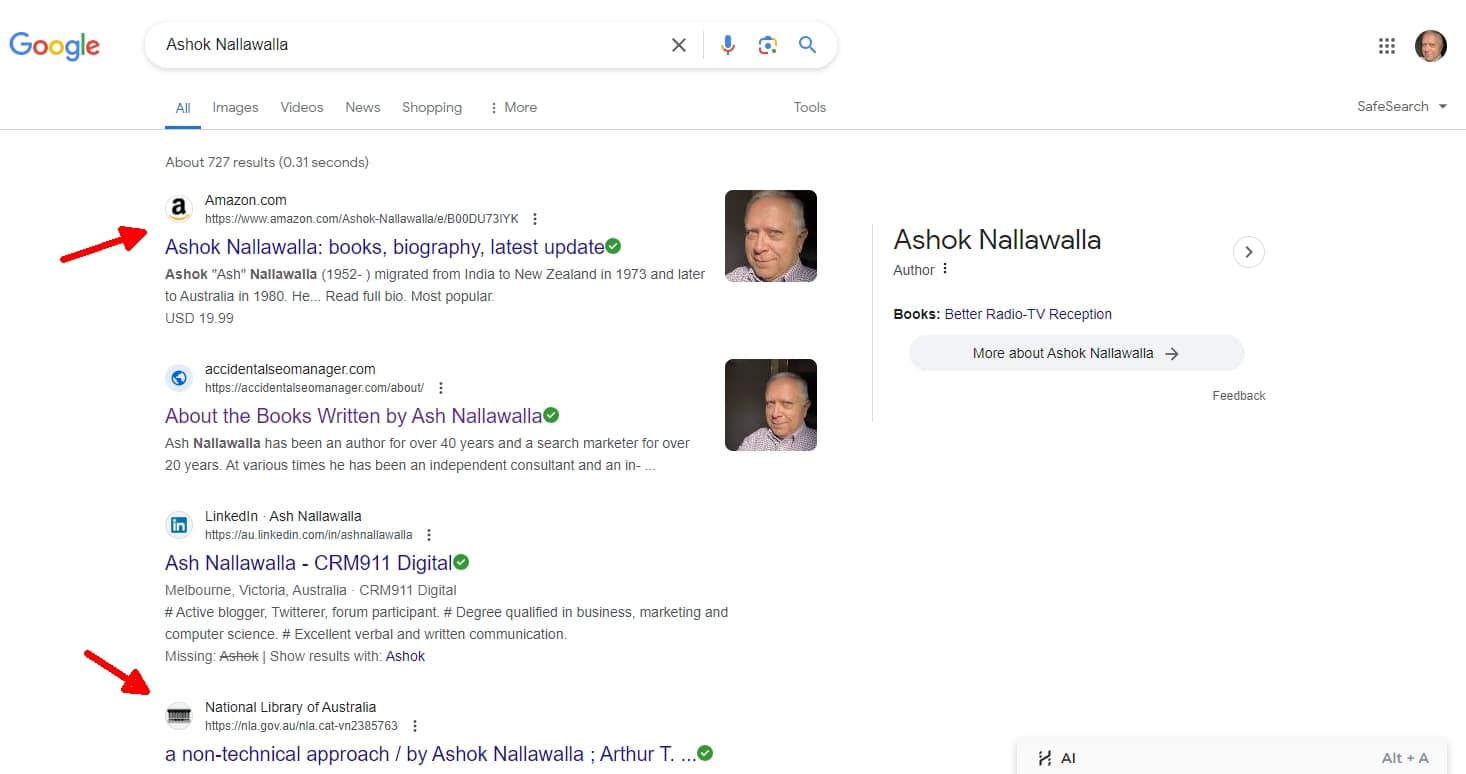Open Ash Nallawalla CRM911 Digital link

click(x=308, y=563)
